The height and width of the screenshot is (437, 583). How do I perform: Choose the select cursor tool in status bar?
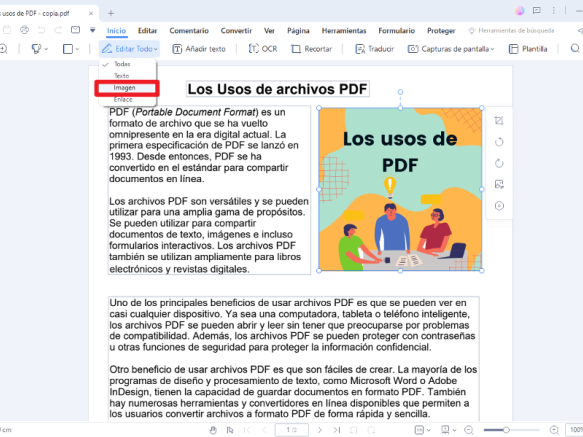pyautogui.click(x=230, y=430)
